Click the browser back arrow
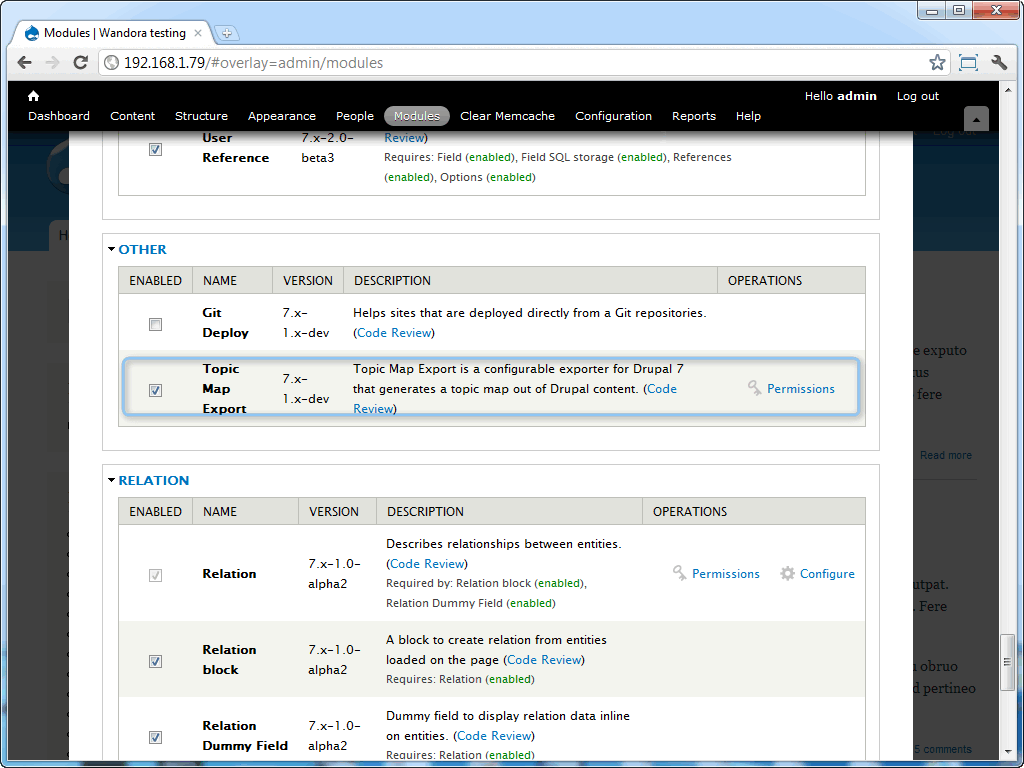 click(23, 61)
